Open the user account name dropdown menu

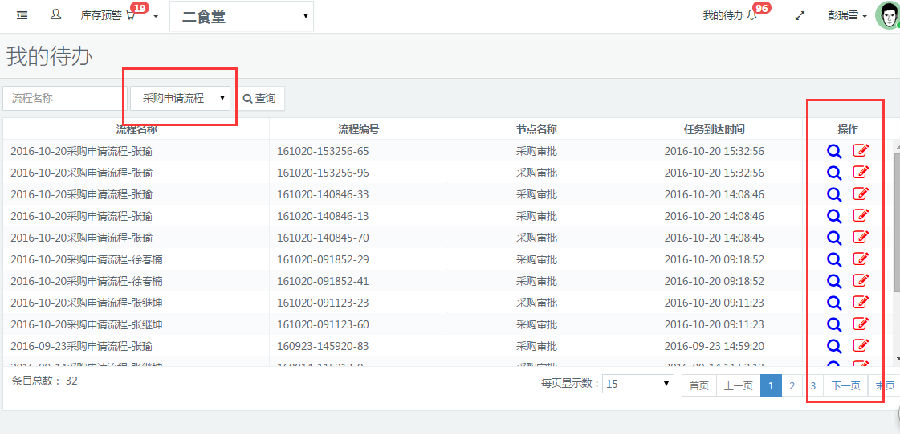tap(847, 16)
